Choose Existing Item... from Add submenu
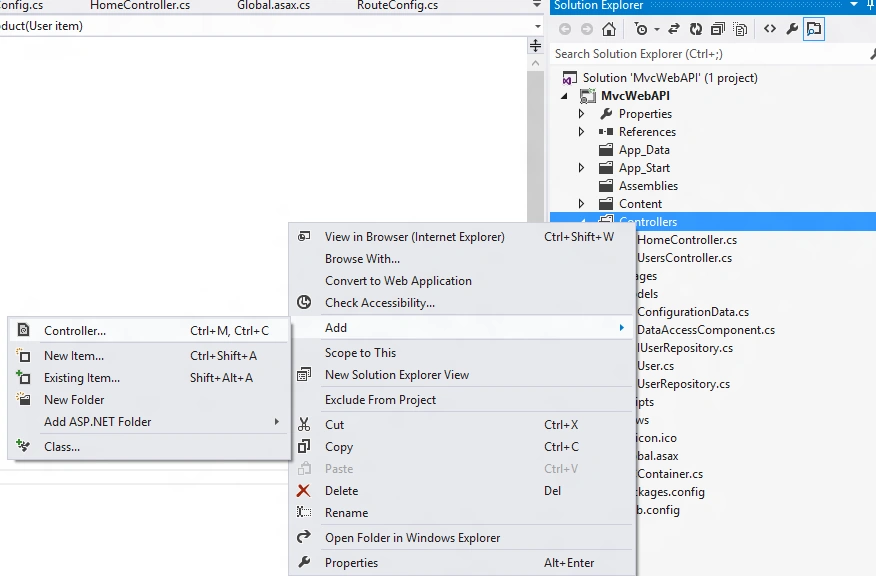The width and height of the screenshot is (876, 576). 149,378
